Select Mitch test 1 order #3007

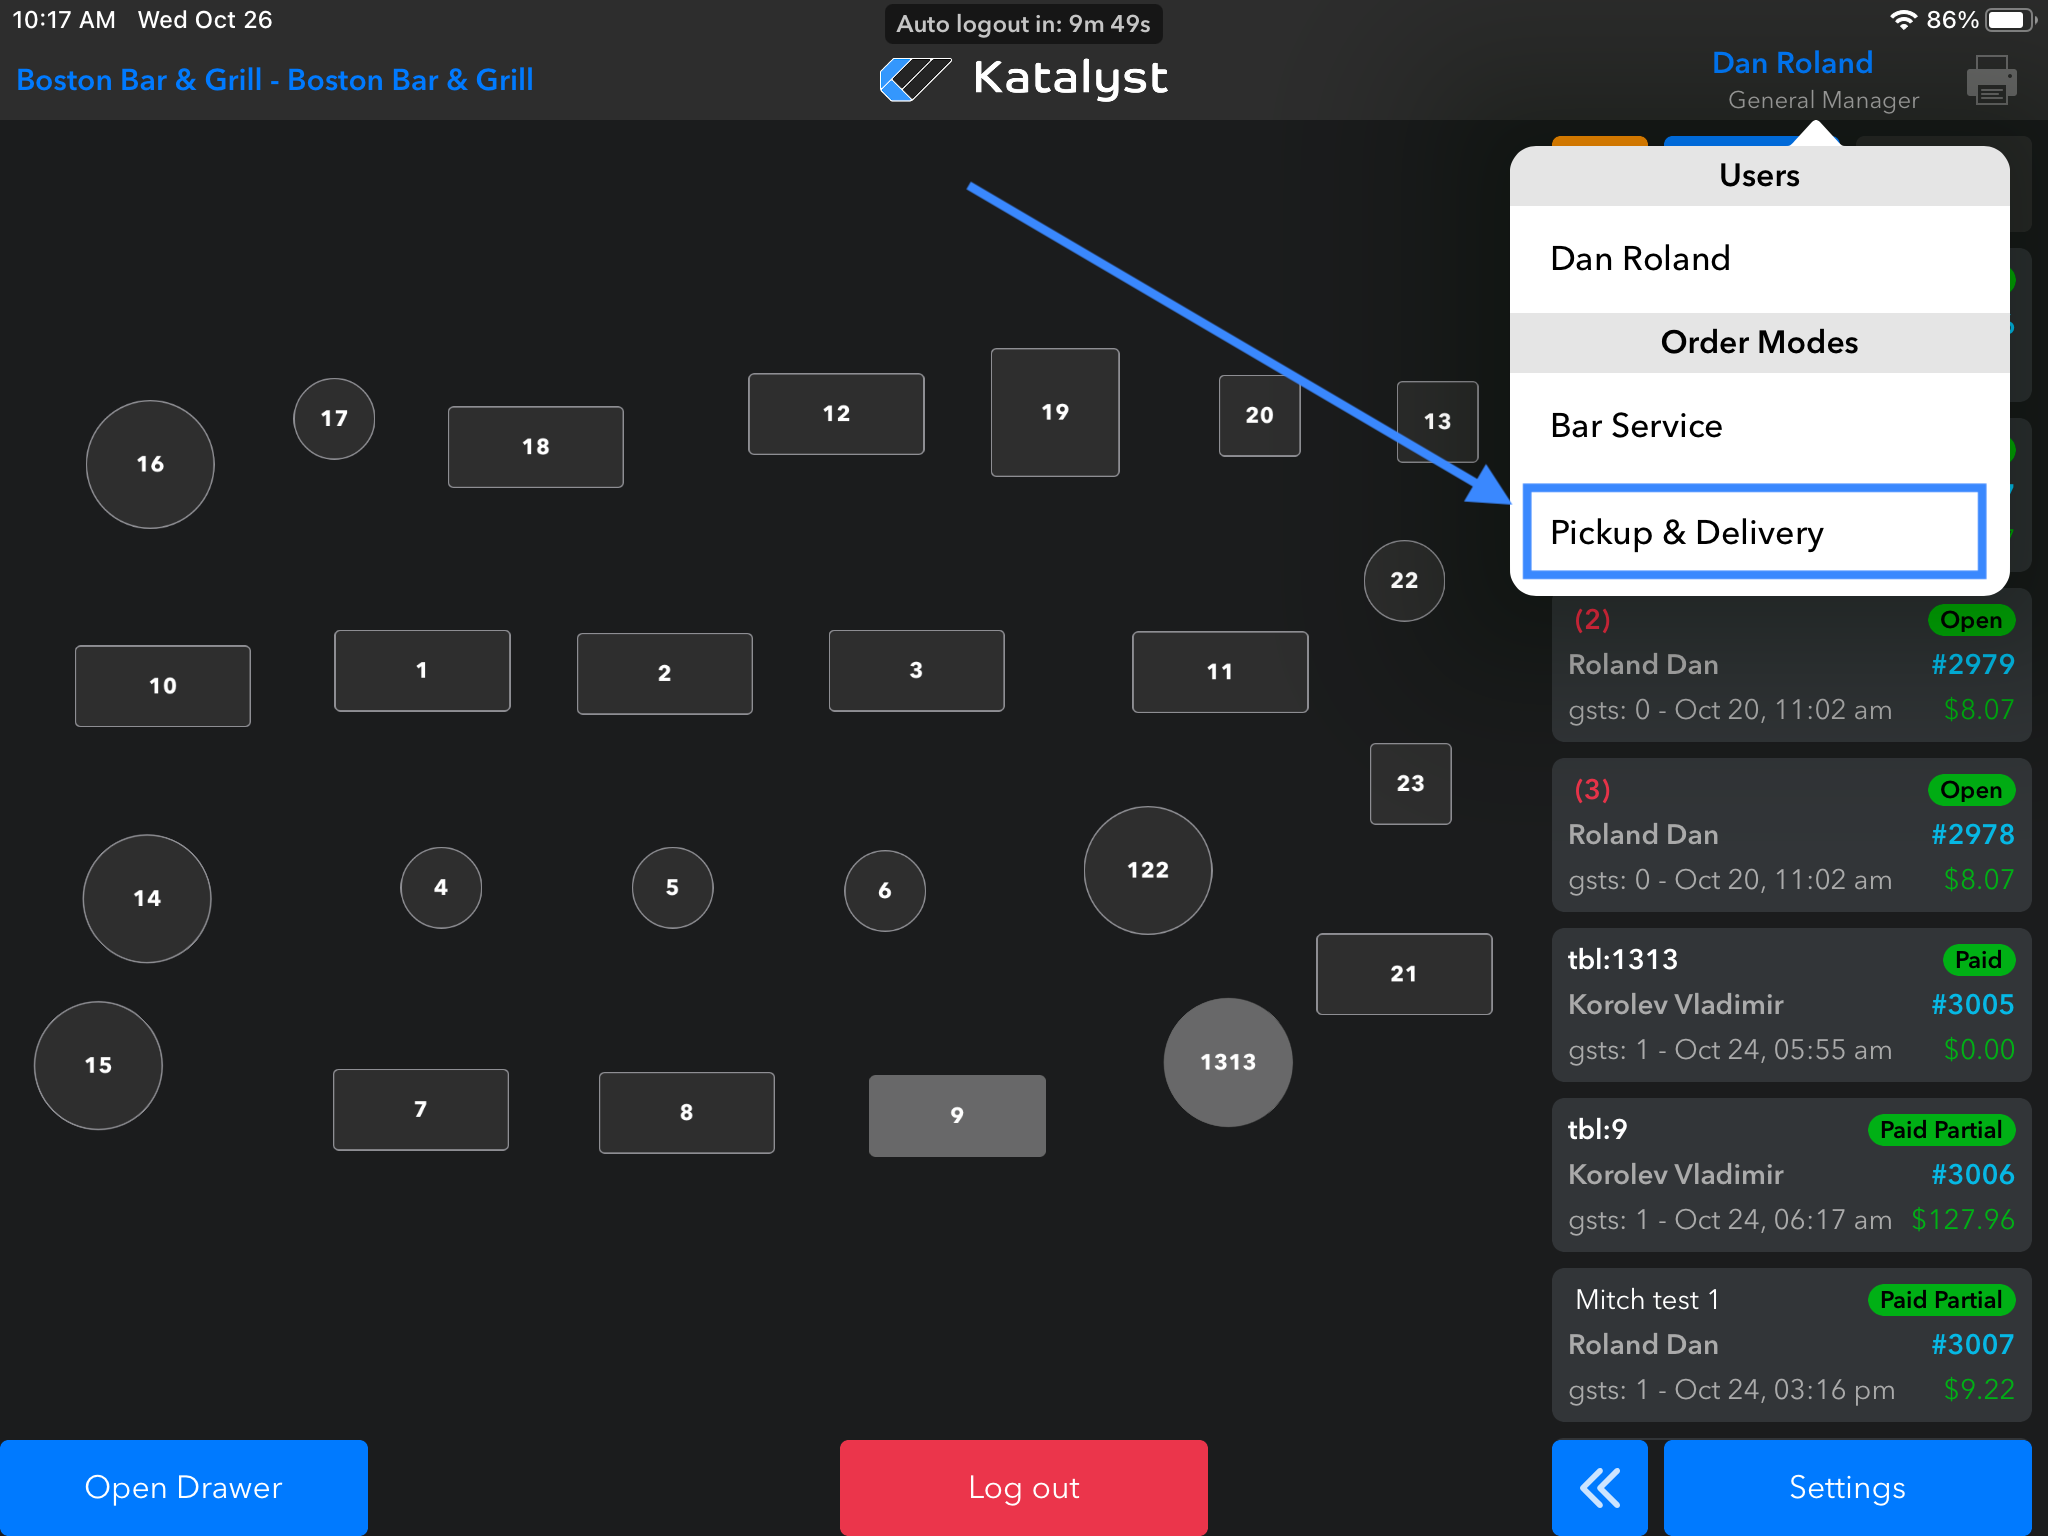(1790, 1345)
